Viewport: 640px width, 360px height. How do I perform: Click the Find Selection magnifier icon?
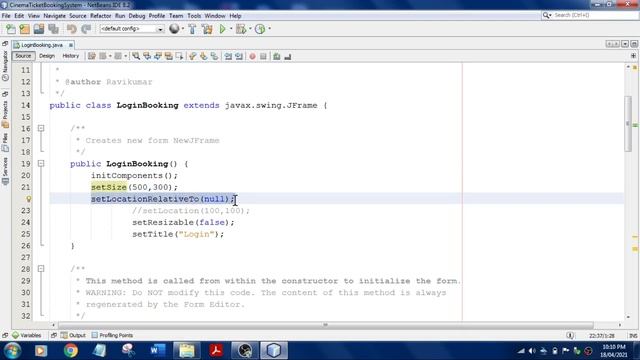point(136,56)
